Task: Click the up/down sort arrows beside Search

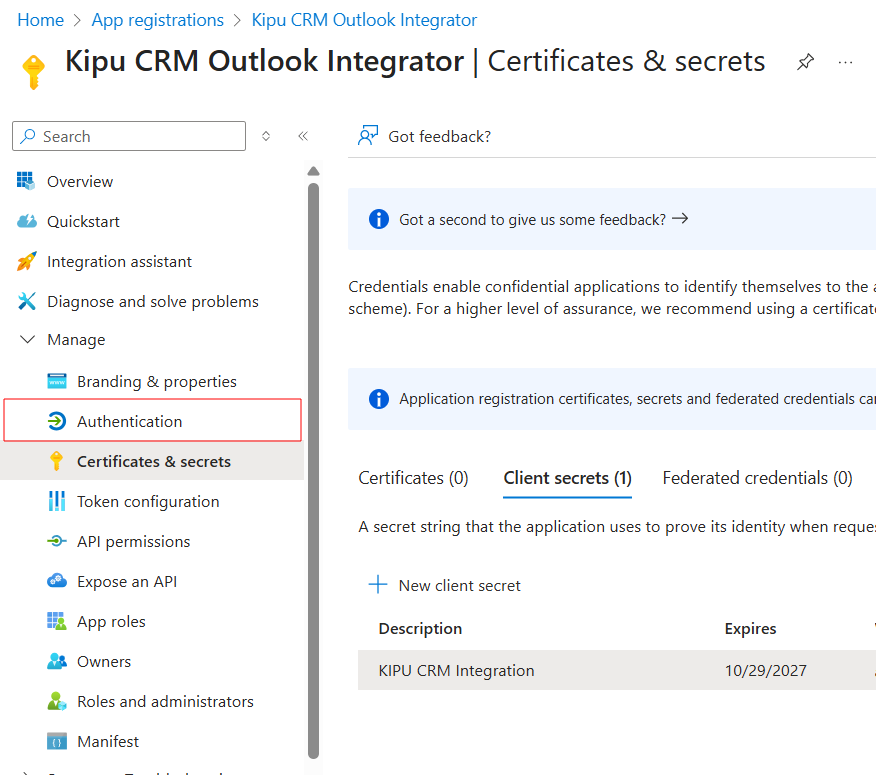Action: pyautogui.click(x=266, y=136)
